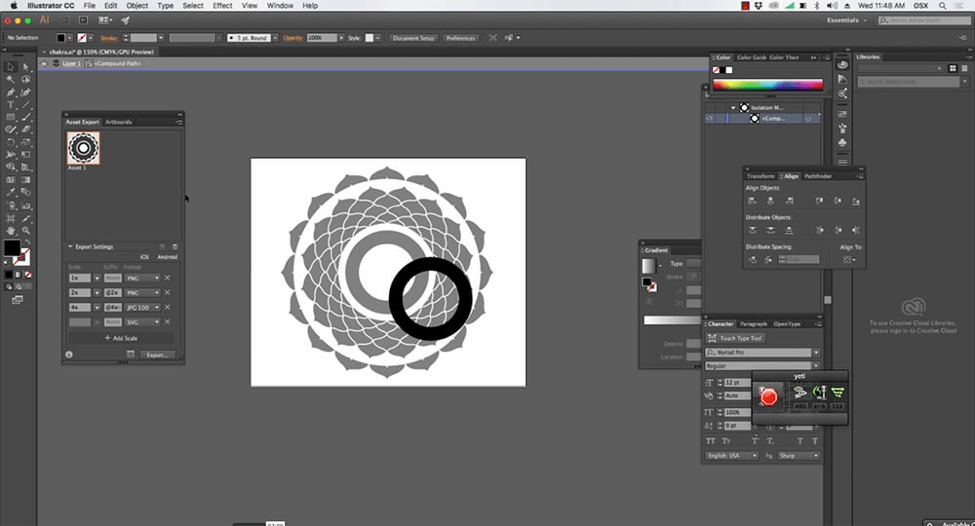Click the Preferences button
The width and height of the screenshot is (975, 526).
(461, 38)
